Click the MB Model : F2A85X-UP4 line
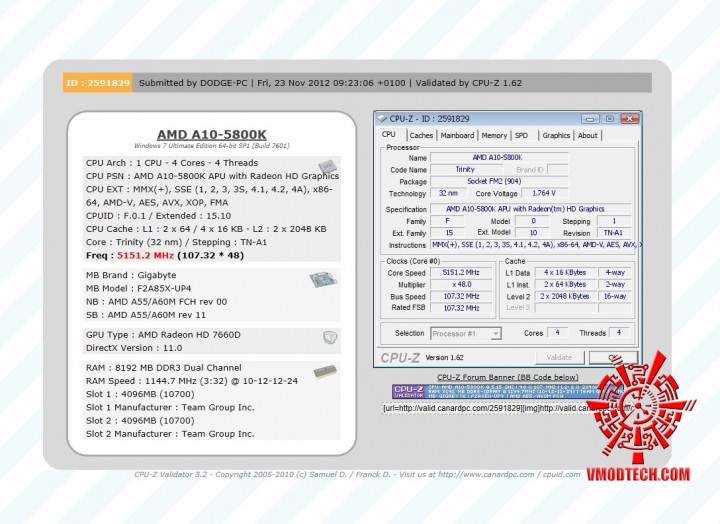 [x=139, y=288]
